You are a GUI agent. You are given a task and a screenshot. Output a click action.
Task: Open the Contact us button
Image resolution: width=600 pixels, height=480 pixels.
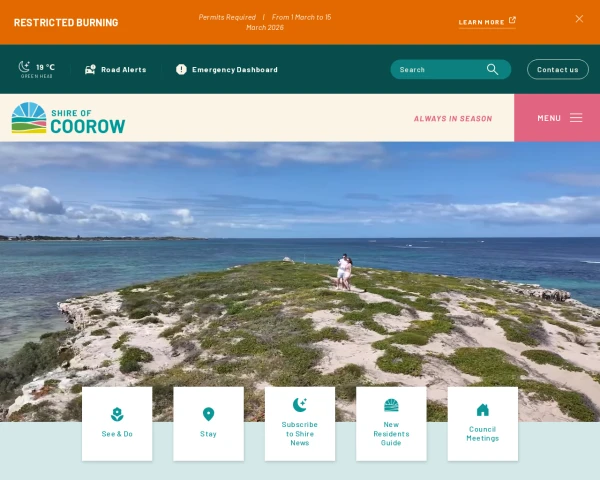coord(558,69)
